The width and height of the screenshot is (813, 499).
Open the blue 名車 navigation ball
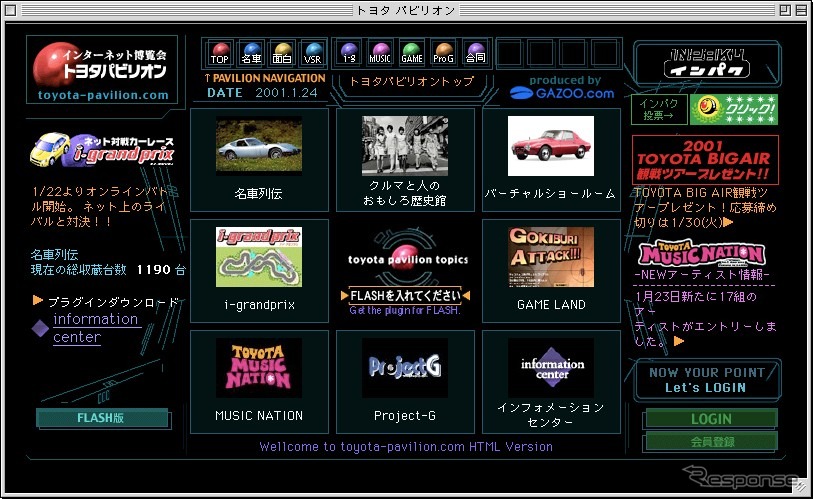[x=251, y=53]
